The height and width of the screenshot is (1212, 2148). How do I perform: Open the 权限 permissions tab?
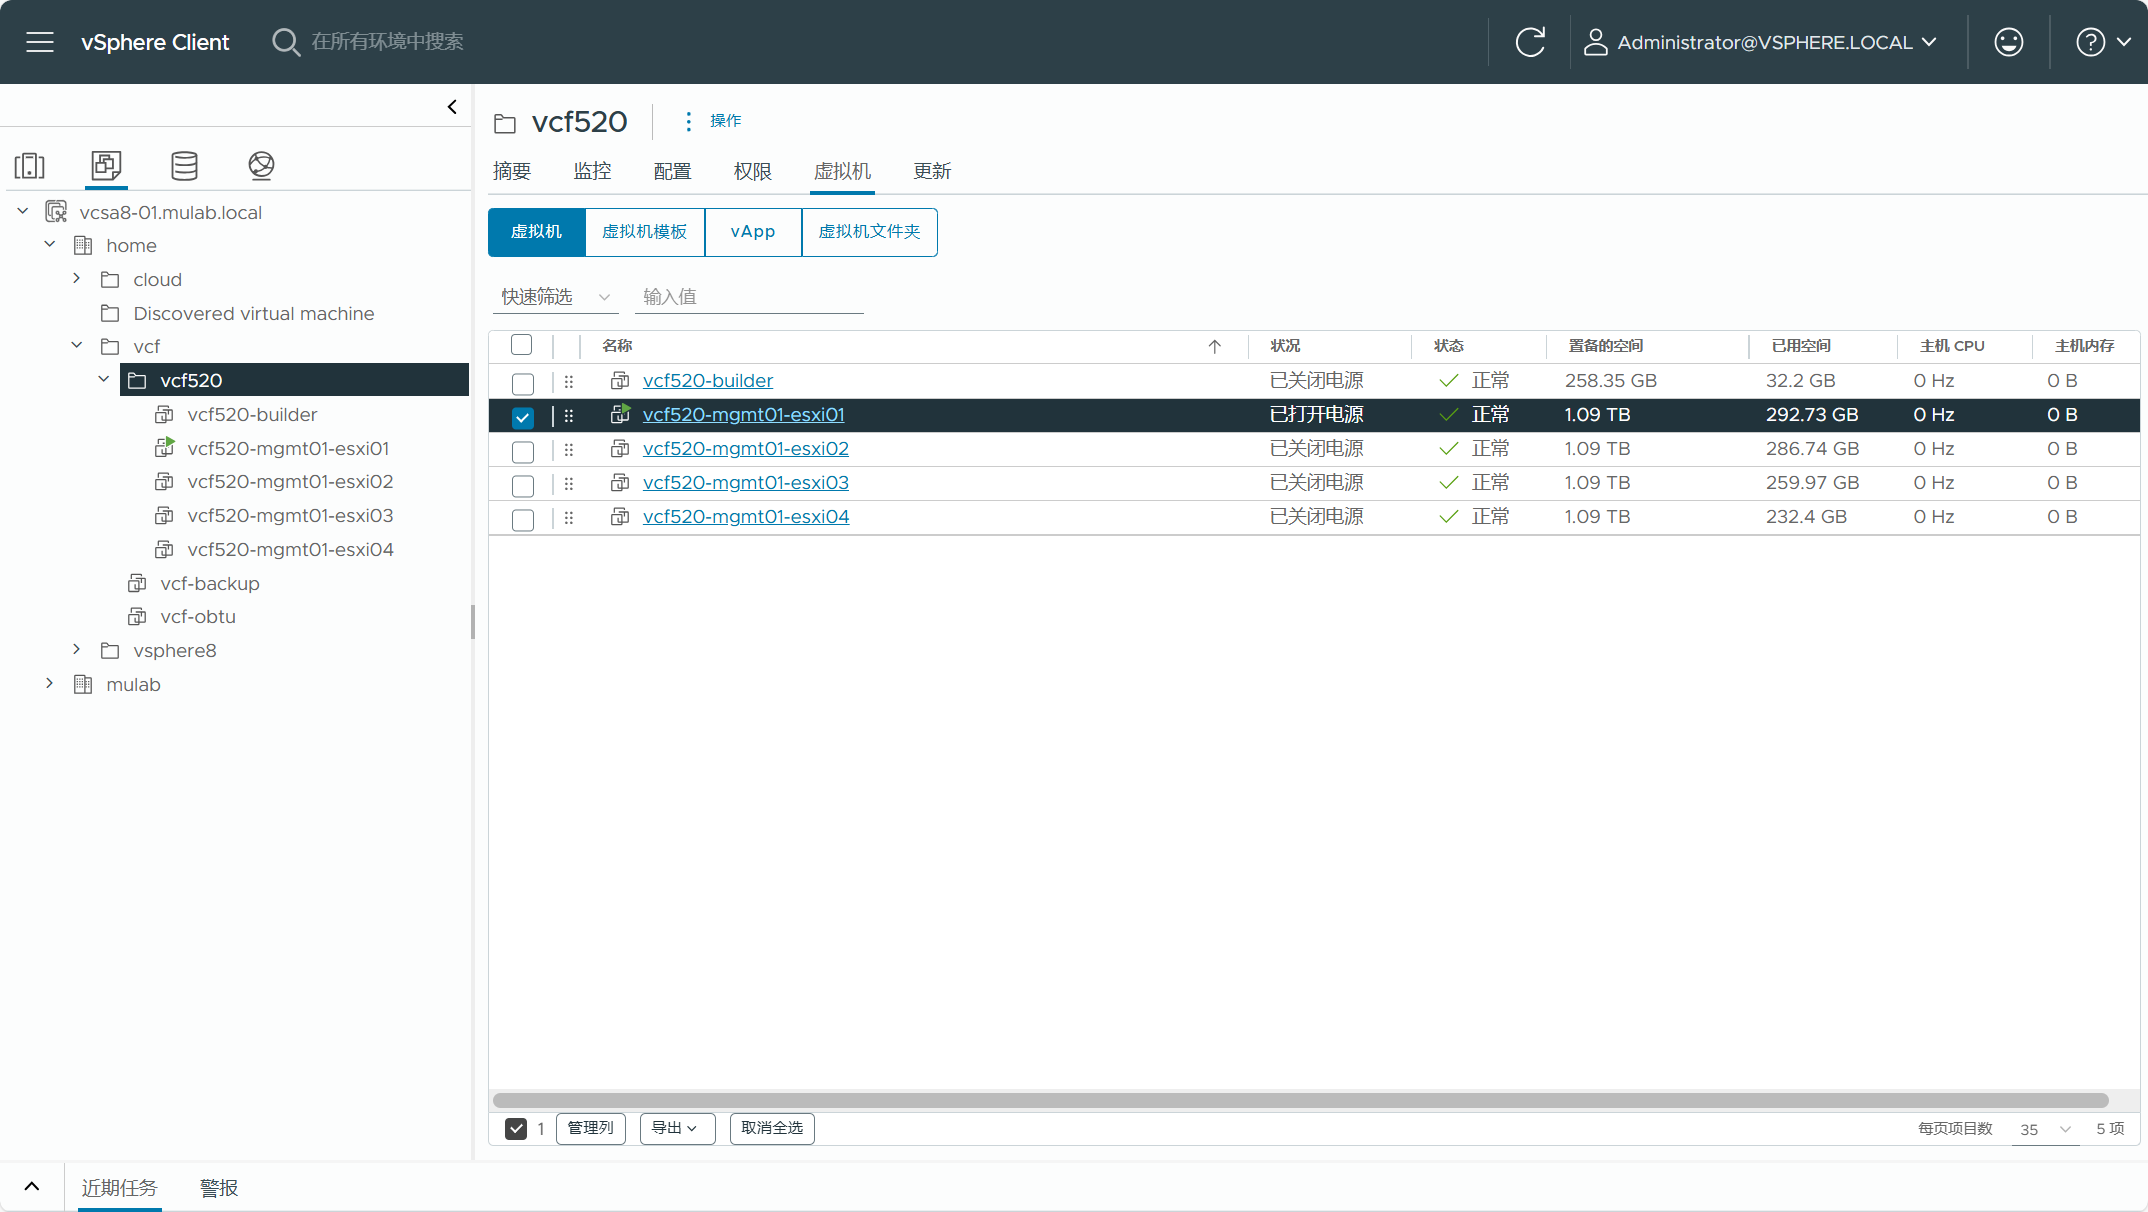click(x=752, y=171)
